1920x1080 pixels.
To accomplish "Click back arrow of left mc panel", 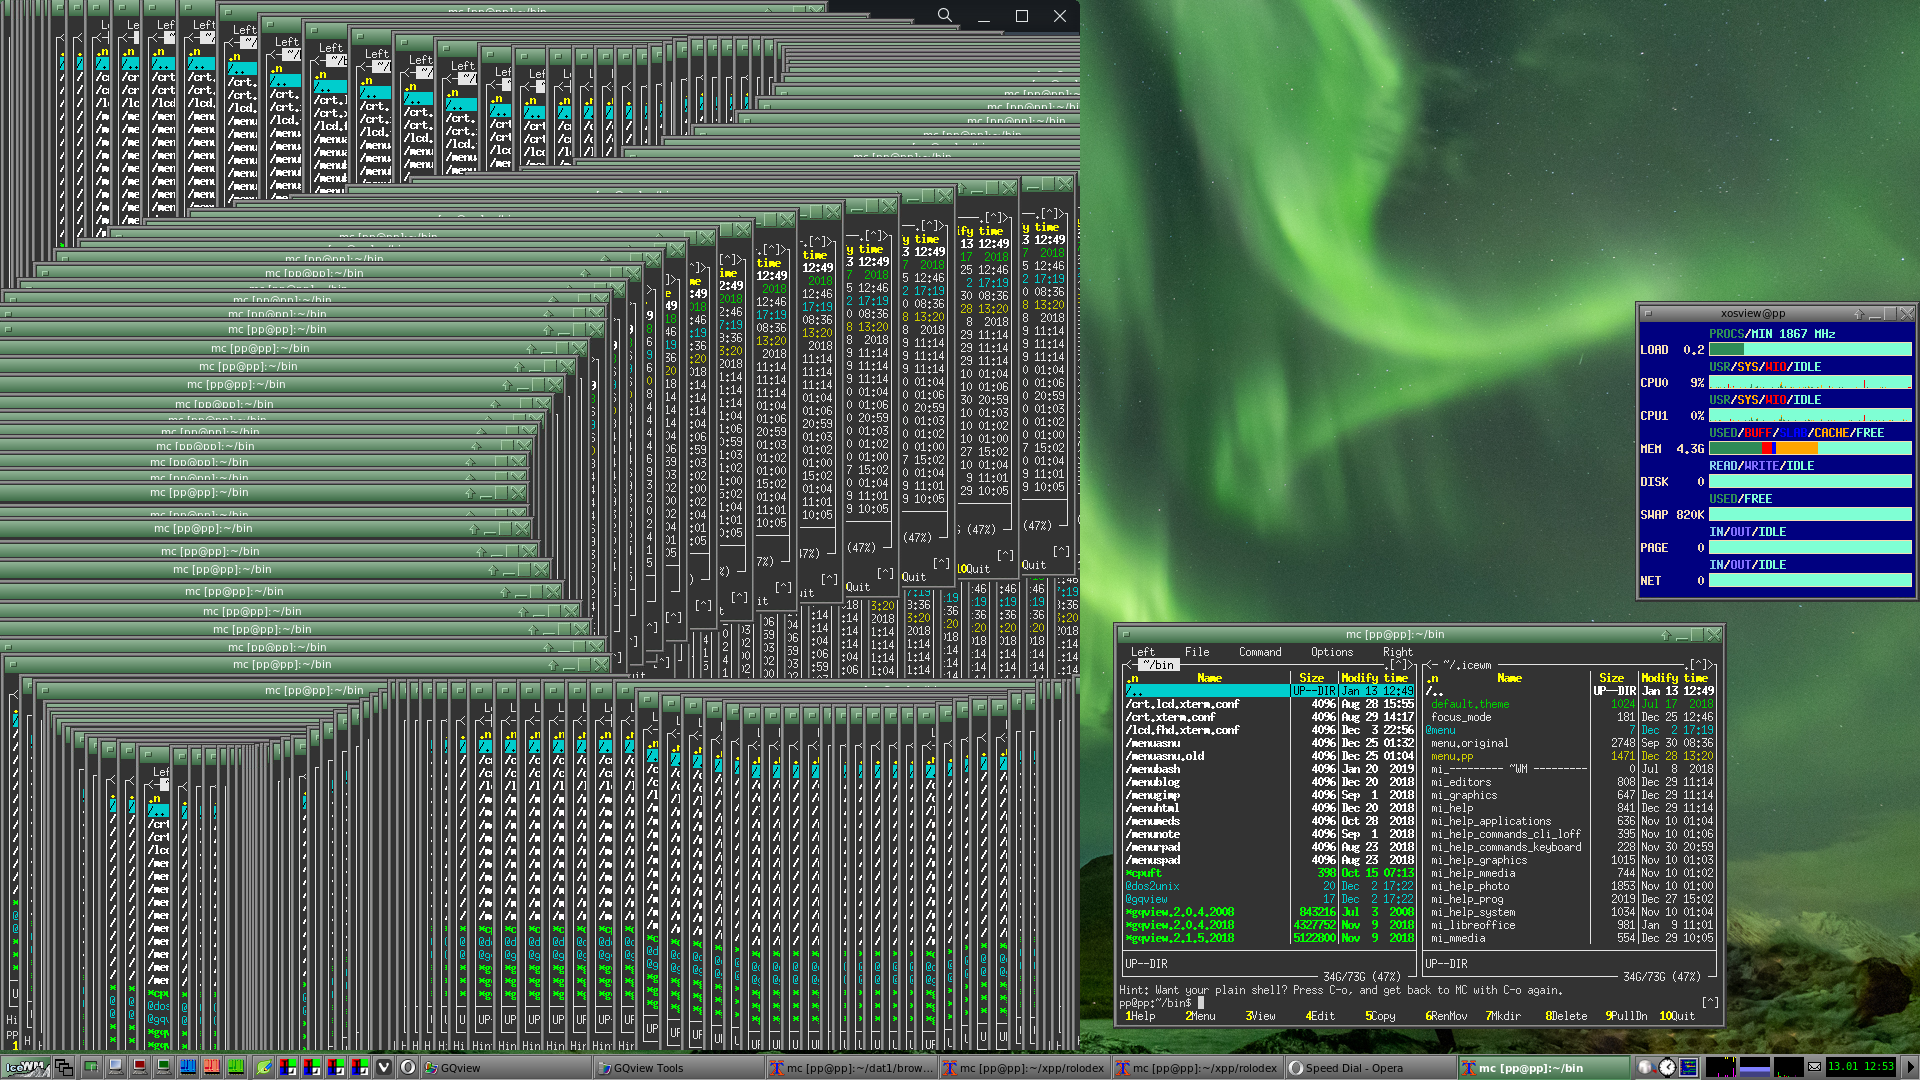I will [x=1129, y=665].
